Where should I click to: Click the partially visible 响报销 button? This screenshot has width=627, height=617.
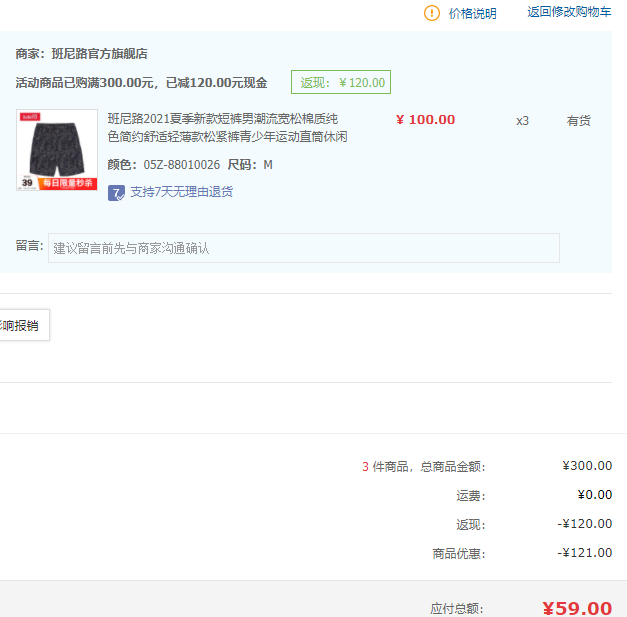(x=24, y=325)
